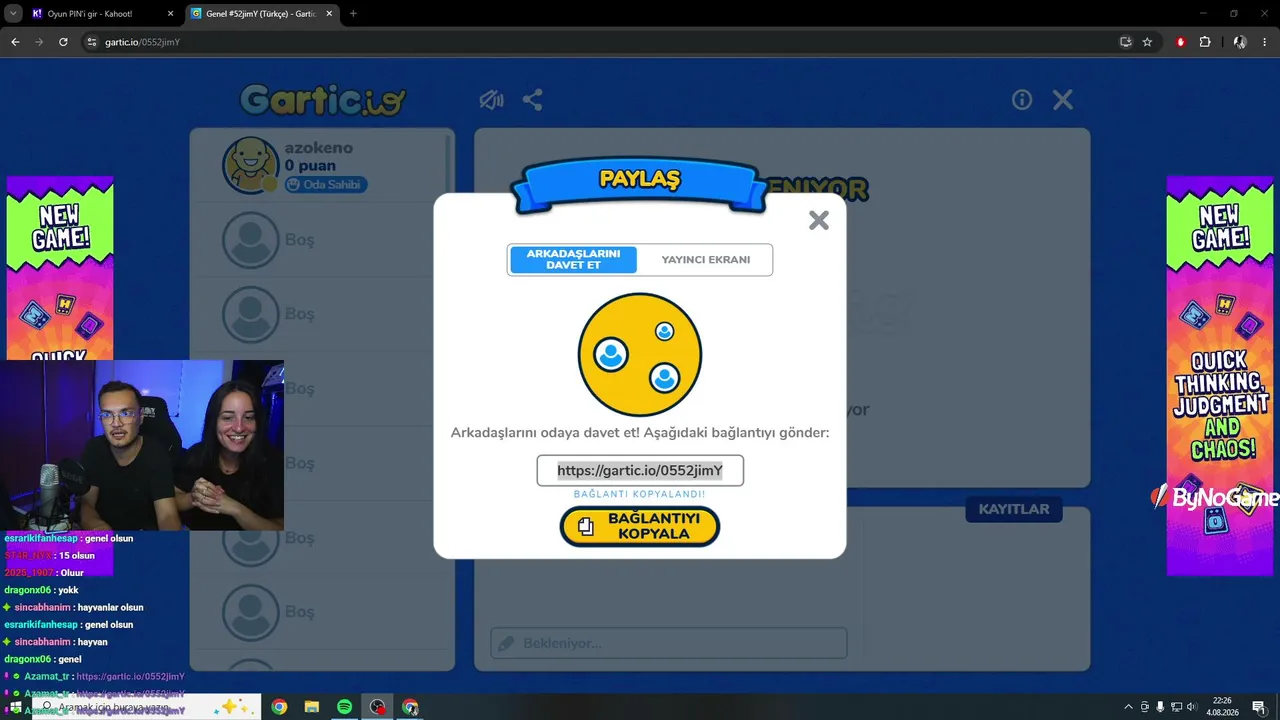Click the system tray microphone icon
This screenshot has width=1280, height=720.
tap(1161, 707)
